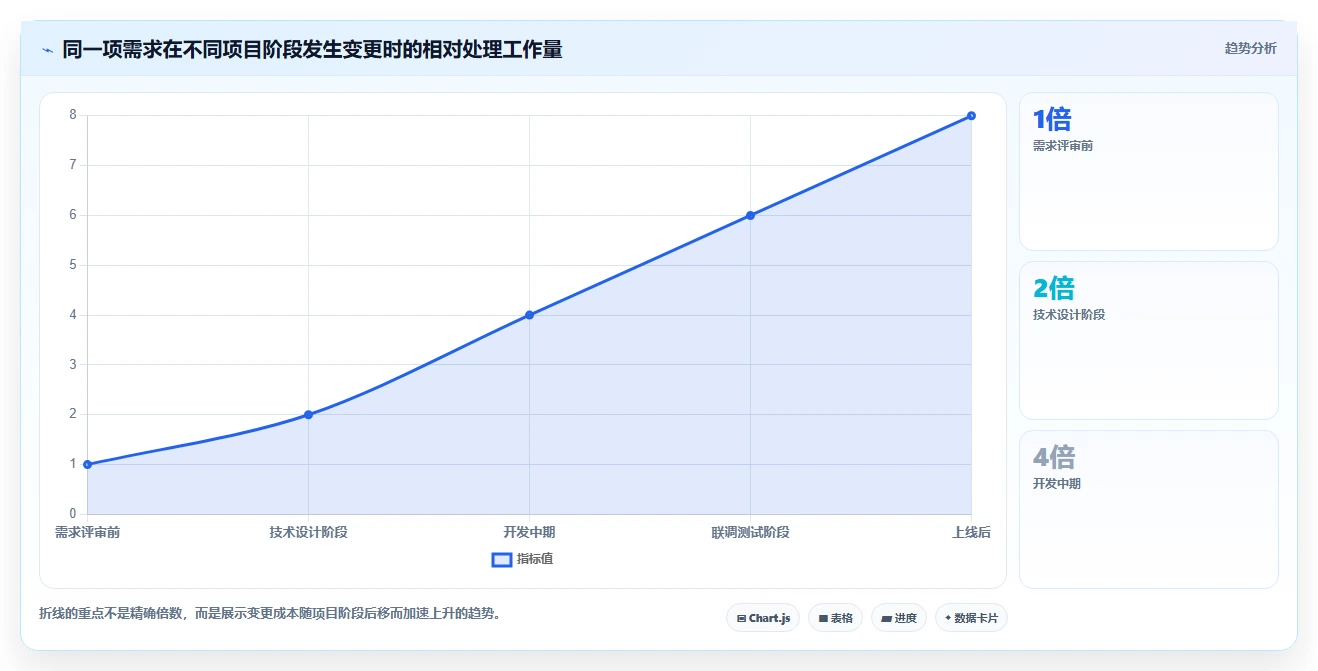Viewport: 1318px width, 671px height.
Task: Click the 表格 tag icon
Action: pyautogui.click(x=823, y=618)
